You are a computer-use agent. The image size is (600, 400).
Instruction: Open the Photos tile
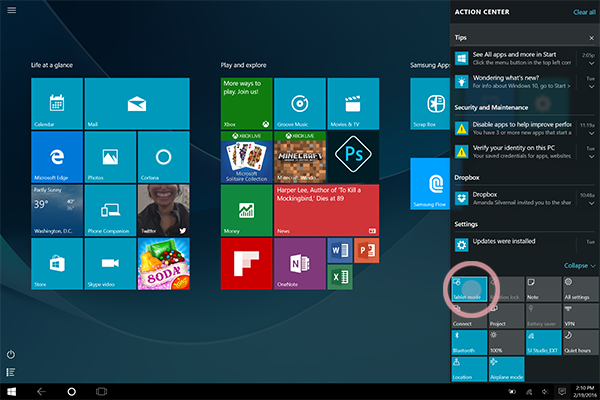click(x=110, y=157)
